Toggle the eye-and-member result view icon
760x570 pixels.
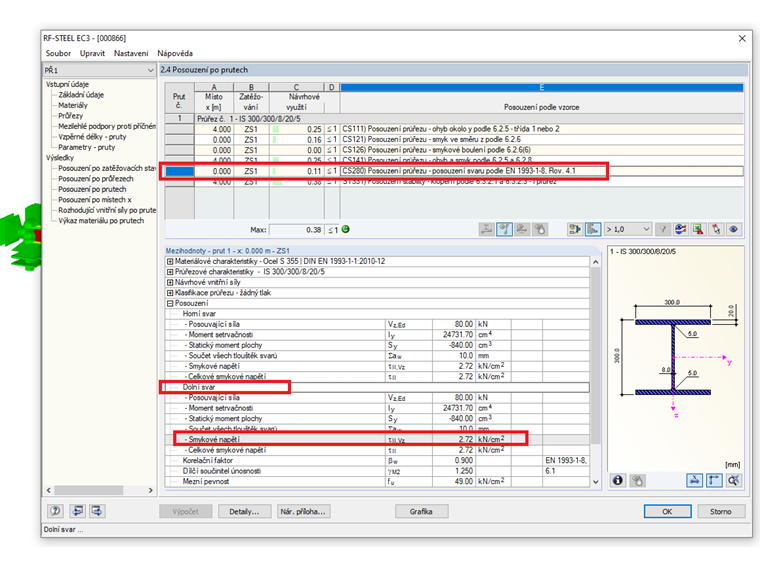[505, 229]
